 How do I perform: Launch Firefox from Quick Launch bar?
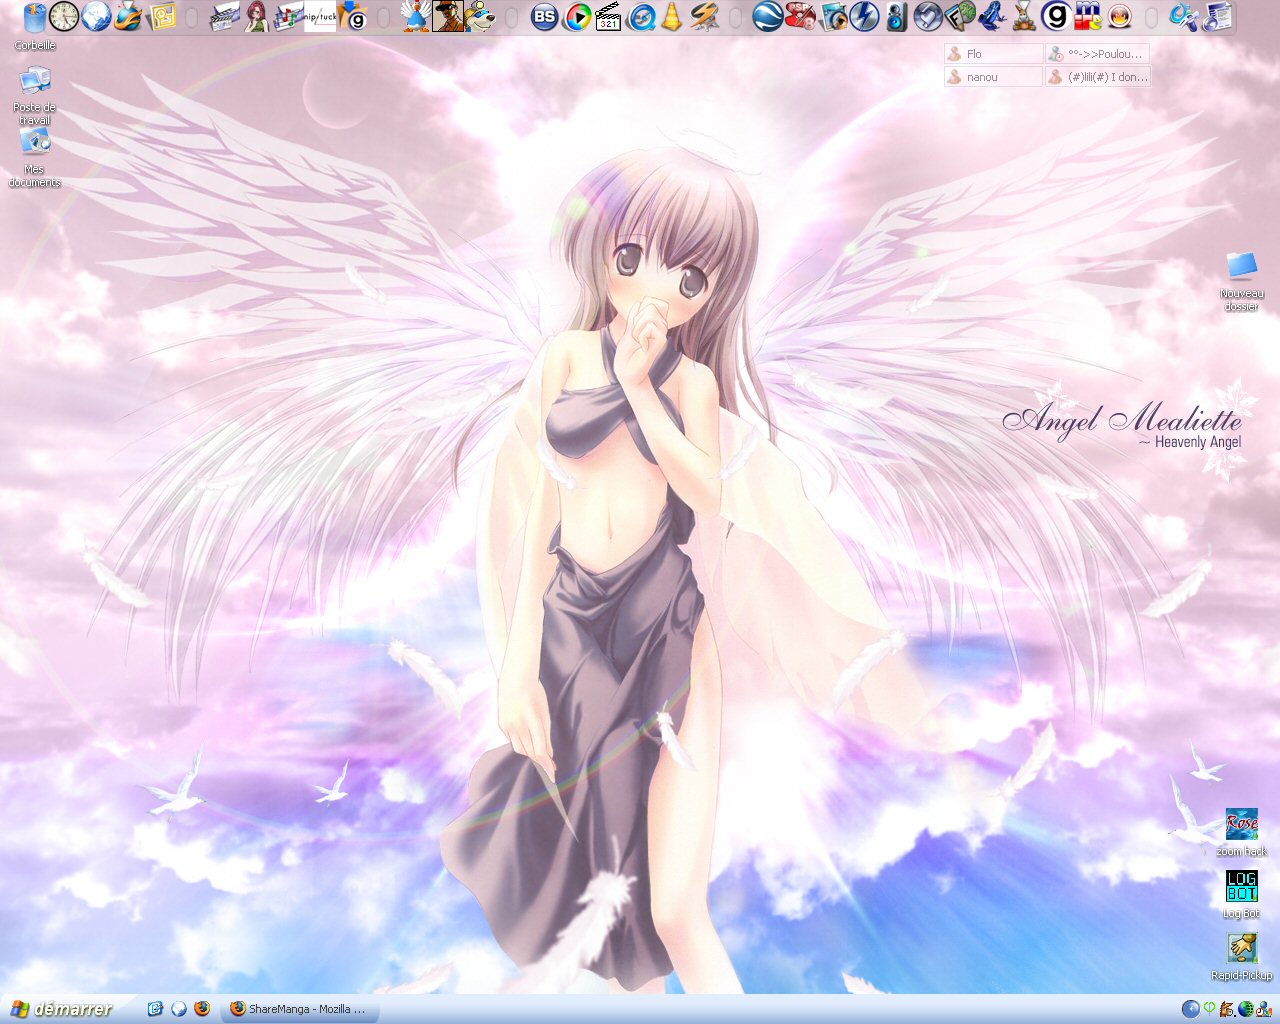pos(202,1009)
